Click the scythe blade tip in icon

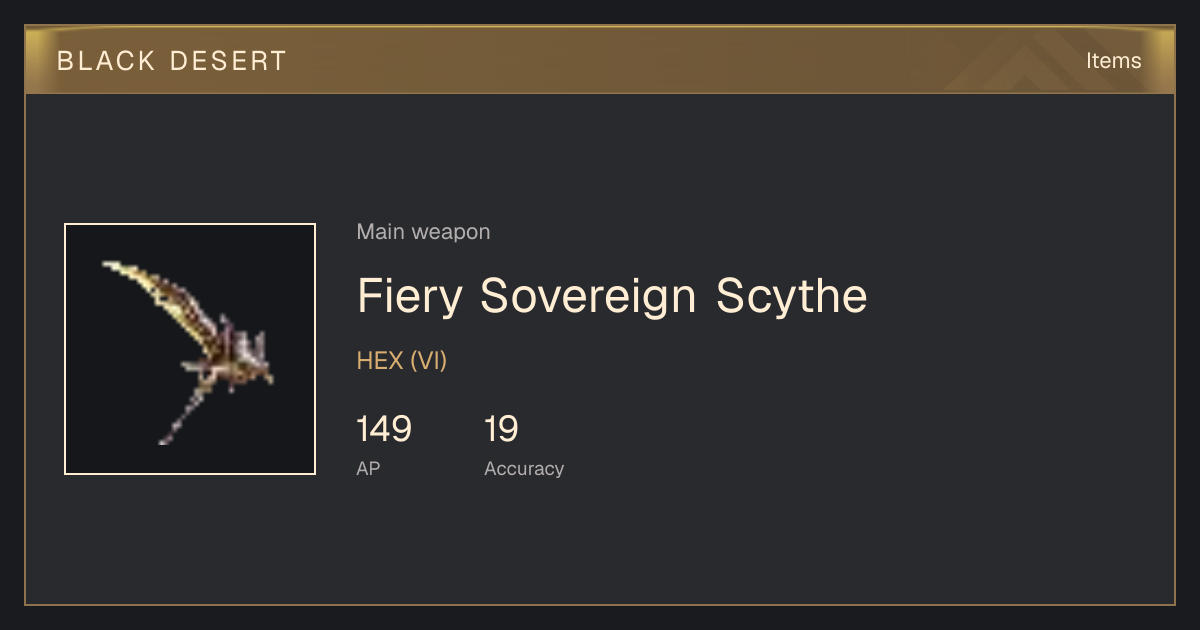[x=112, y=267]
